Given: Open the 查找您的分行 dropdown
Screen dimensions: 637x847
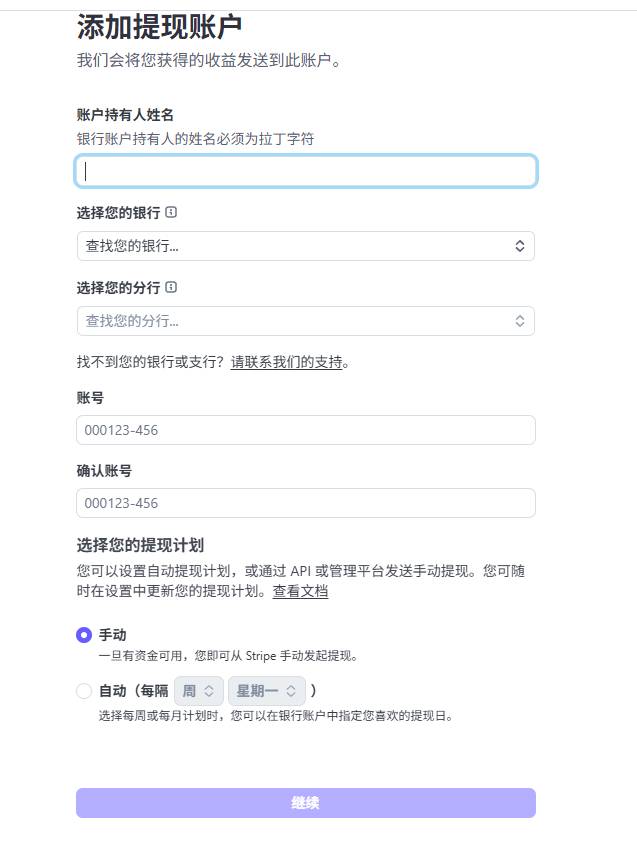Looking at the screenshot, I should 305,321.
